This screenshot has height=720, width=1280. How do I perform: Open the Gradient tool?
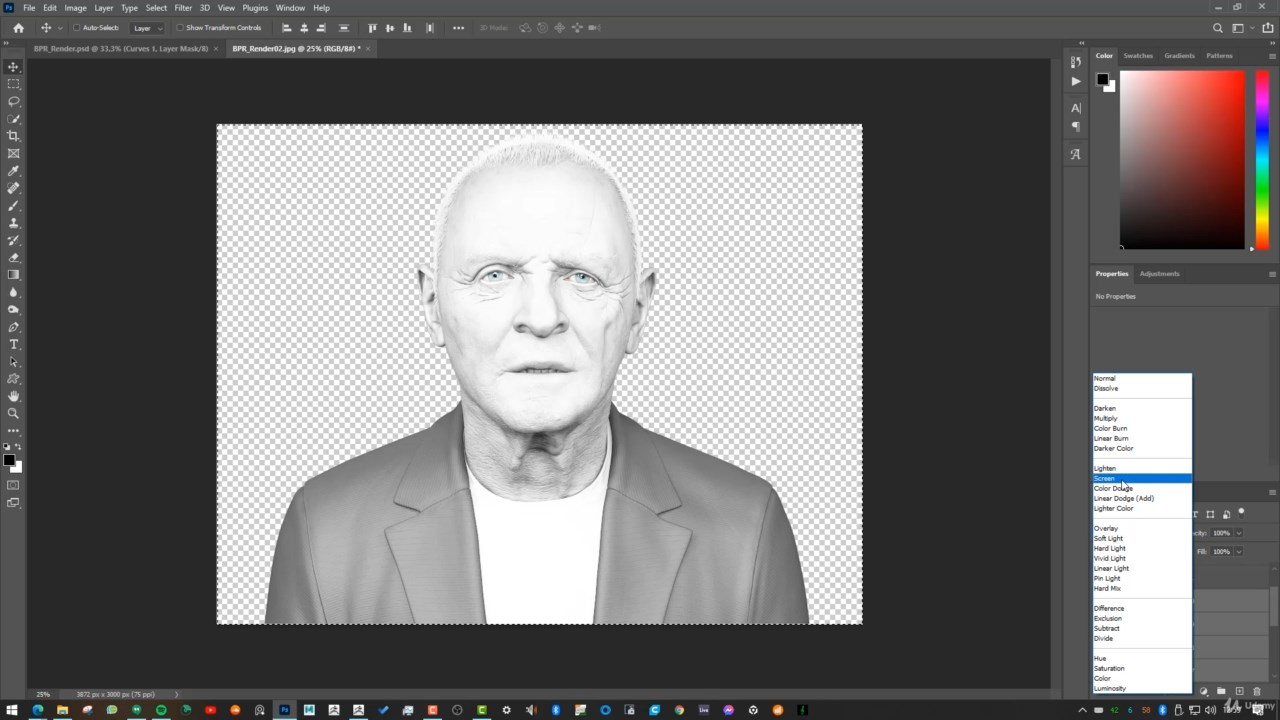tap(13, 275)
